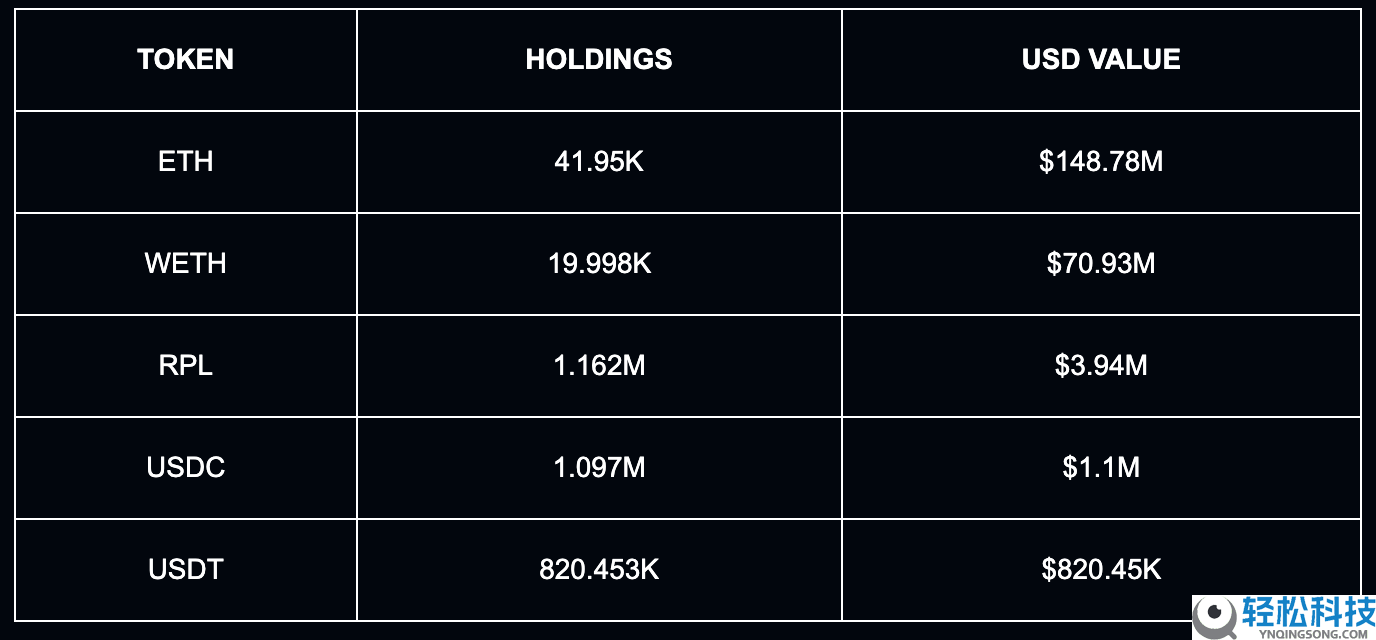Screen dimensions: 1376x640
Task: Select the USDT token cell
Action: 186,570
